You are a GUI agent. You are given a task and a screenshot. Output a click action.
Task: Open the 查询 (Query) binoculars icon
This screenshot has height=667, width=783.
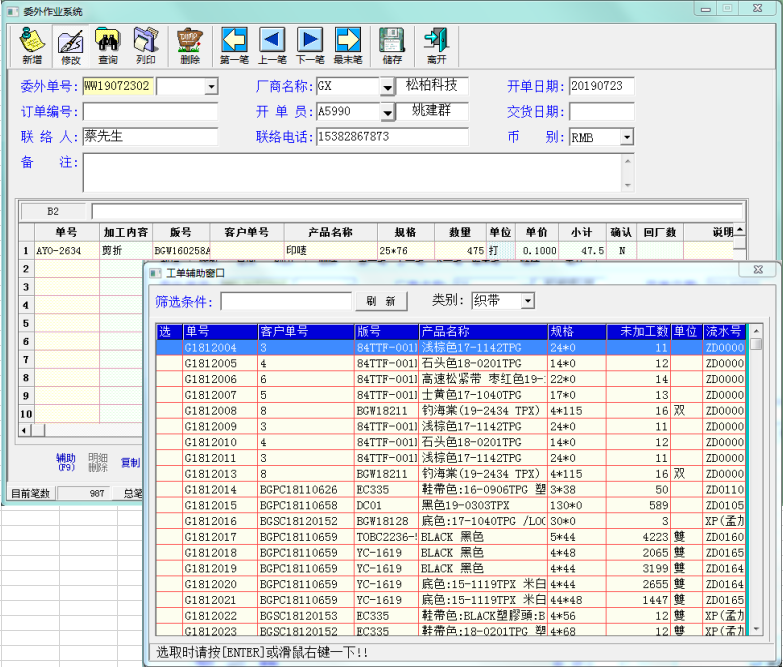pyautogui.click(x=108, y=46)
